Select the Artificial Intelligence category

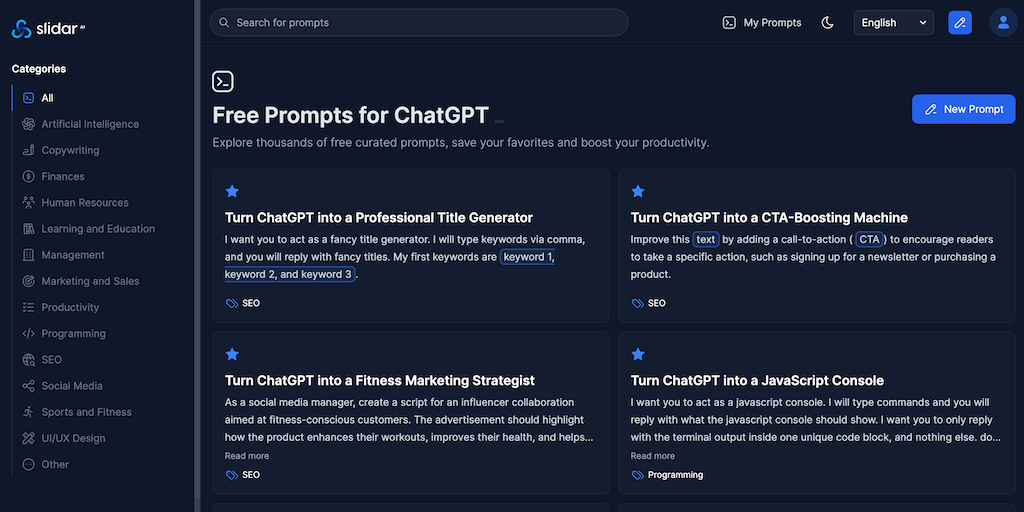[90, 124]
